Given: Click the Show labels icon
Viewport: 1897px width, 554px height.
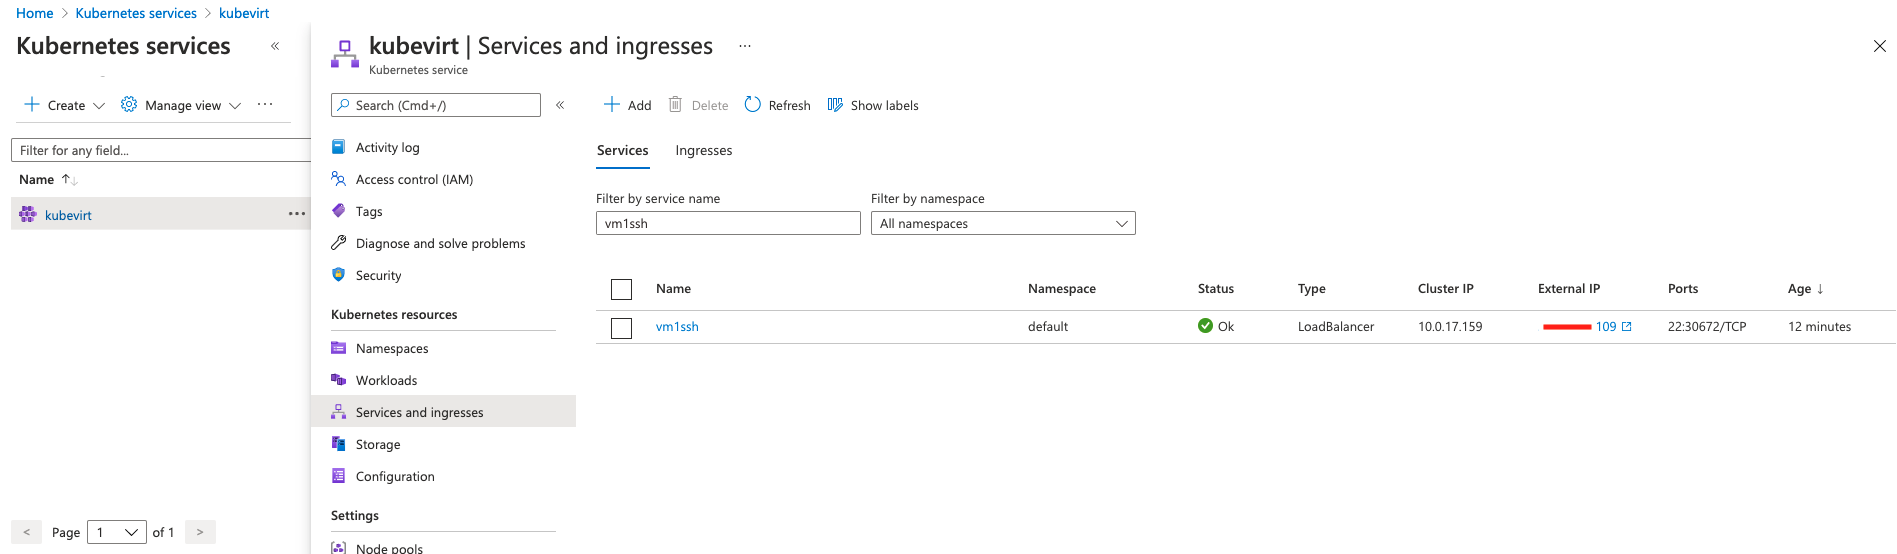Looking at the screenshot, I should point(835,105).
